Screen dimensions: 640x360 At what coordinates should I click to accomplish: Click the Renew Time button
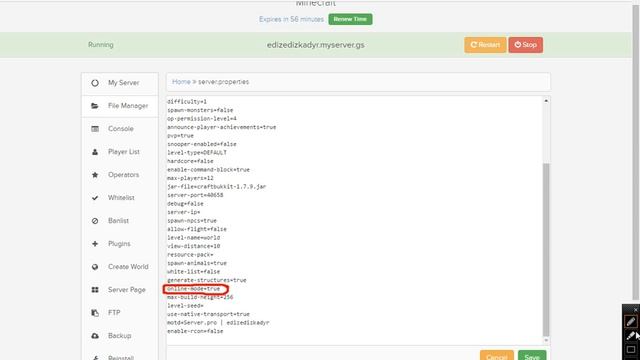click(x=350, y=19)
